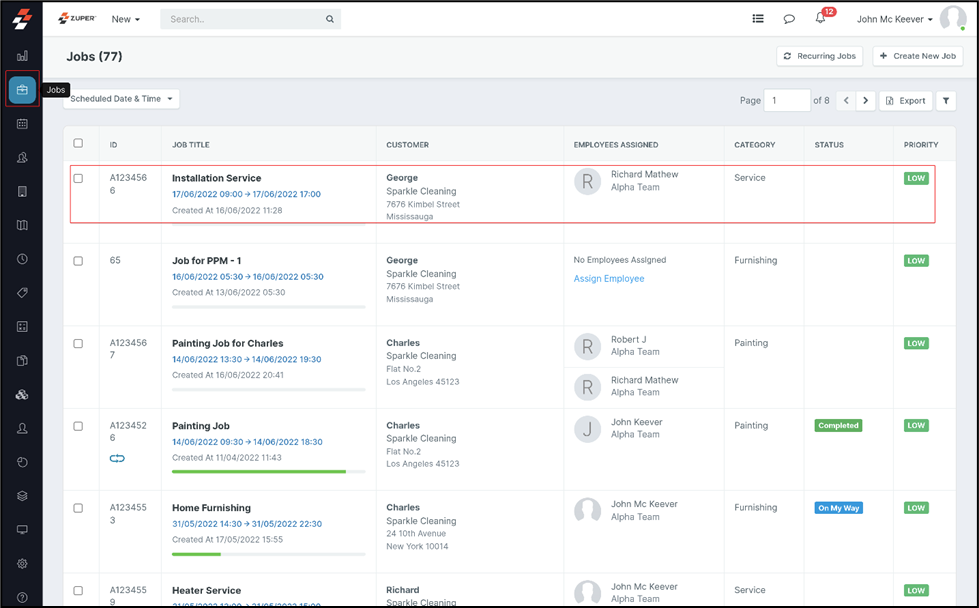Viewport: 979px width, 608px height.
Task: Go to next page arrow
Action: pos(866,101)
